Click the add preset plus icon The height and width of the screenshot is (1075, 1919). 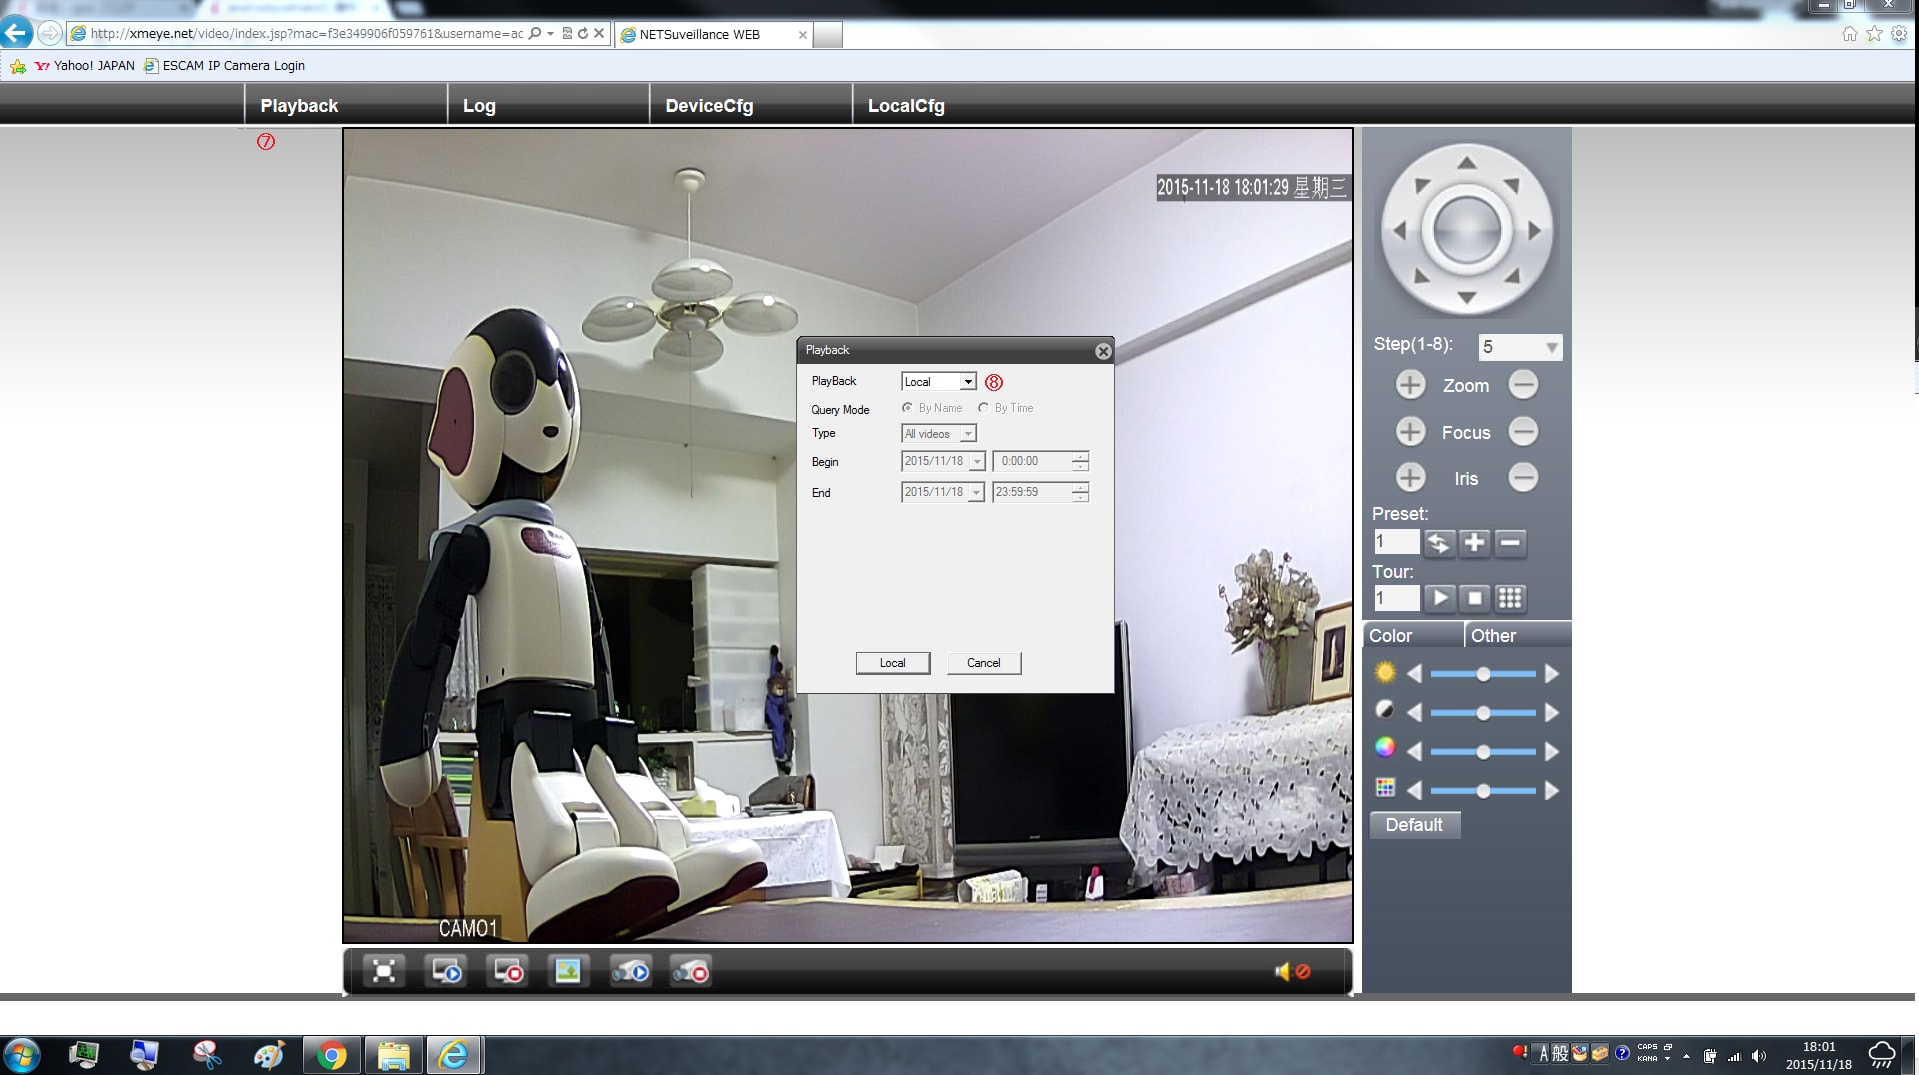click(x=1474, y=543)
